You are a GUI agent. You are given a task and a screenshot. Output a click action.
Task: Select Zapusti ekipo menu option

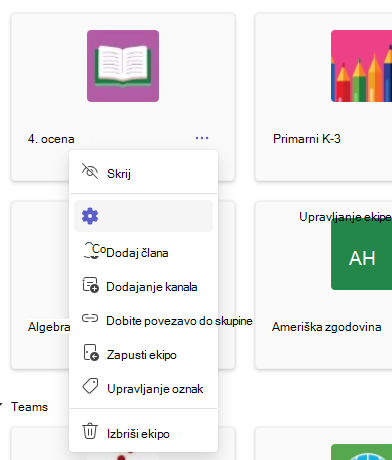[142, 355]
